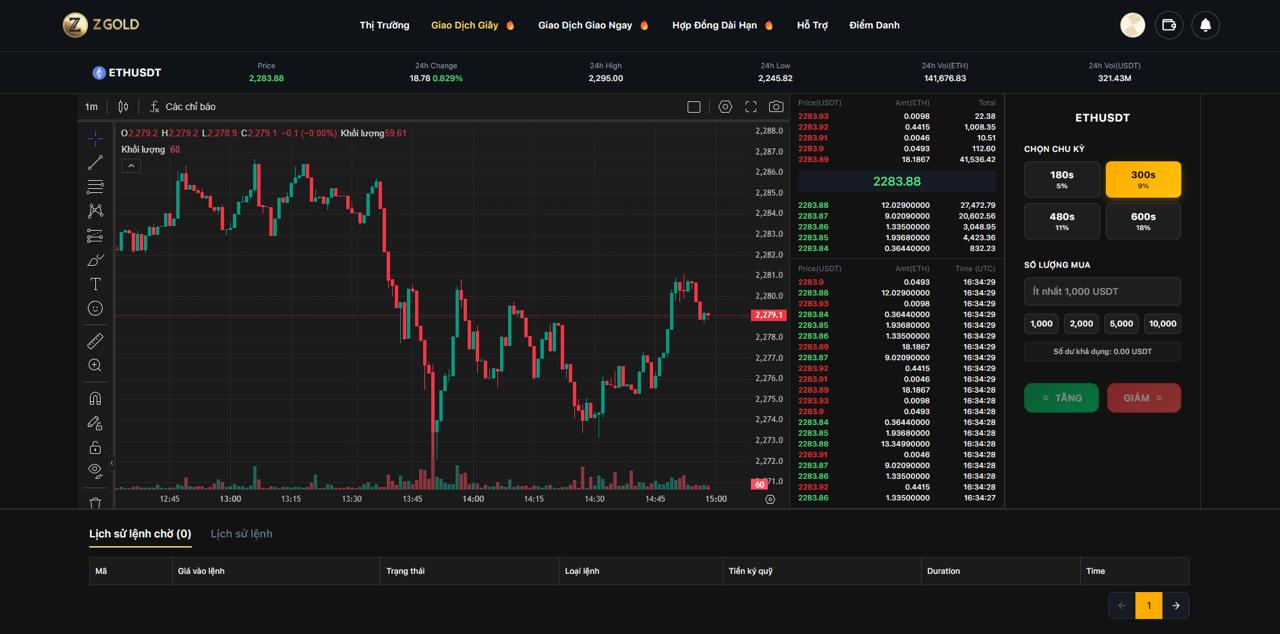The width and height of the screenshot is (1280, 634).
Task: Select the trend line drawing tool
Action: point(95,162)
